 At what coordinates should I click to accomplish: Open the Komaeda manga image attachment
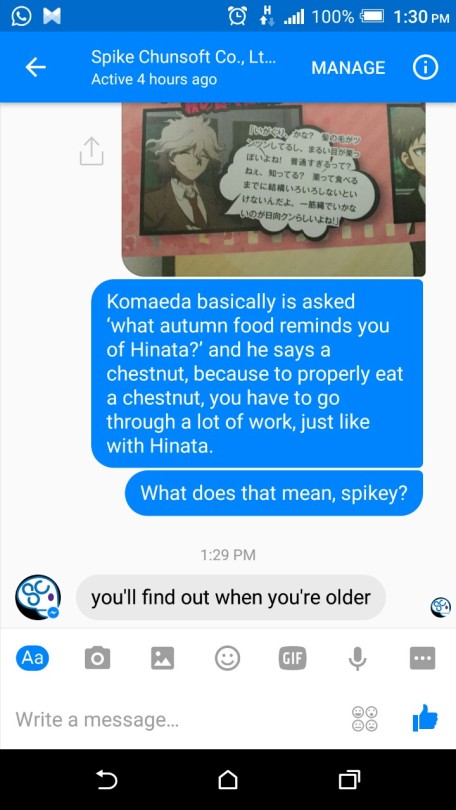pyautogui.click(x=274, y=189)
